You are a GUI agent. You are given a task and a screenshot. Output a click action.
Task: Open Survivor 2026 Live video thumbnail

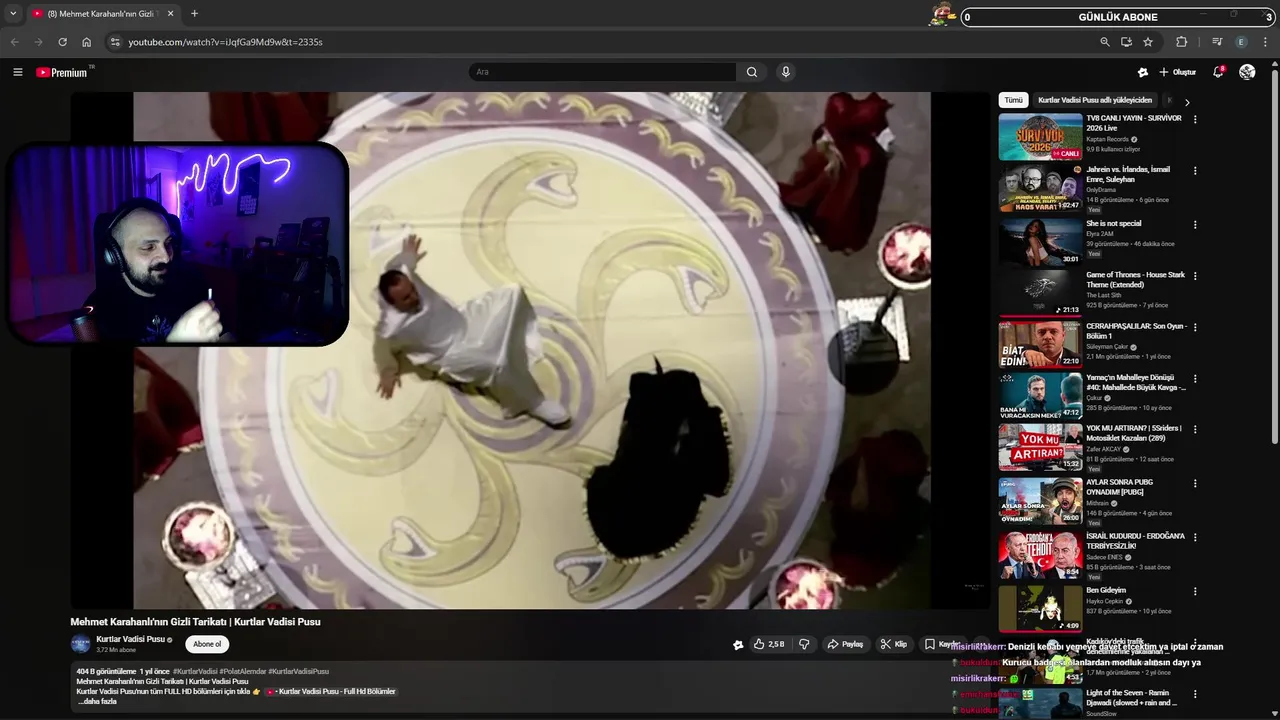(x=1040, y=137)
